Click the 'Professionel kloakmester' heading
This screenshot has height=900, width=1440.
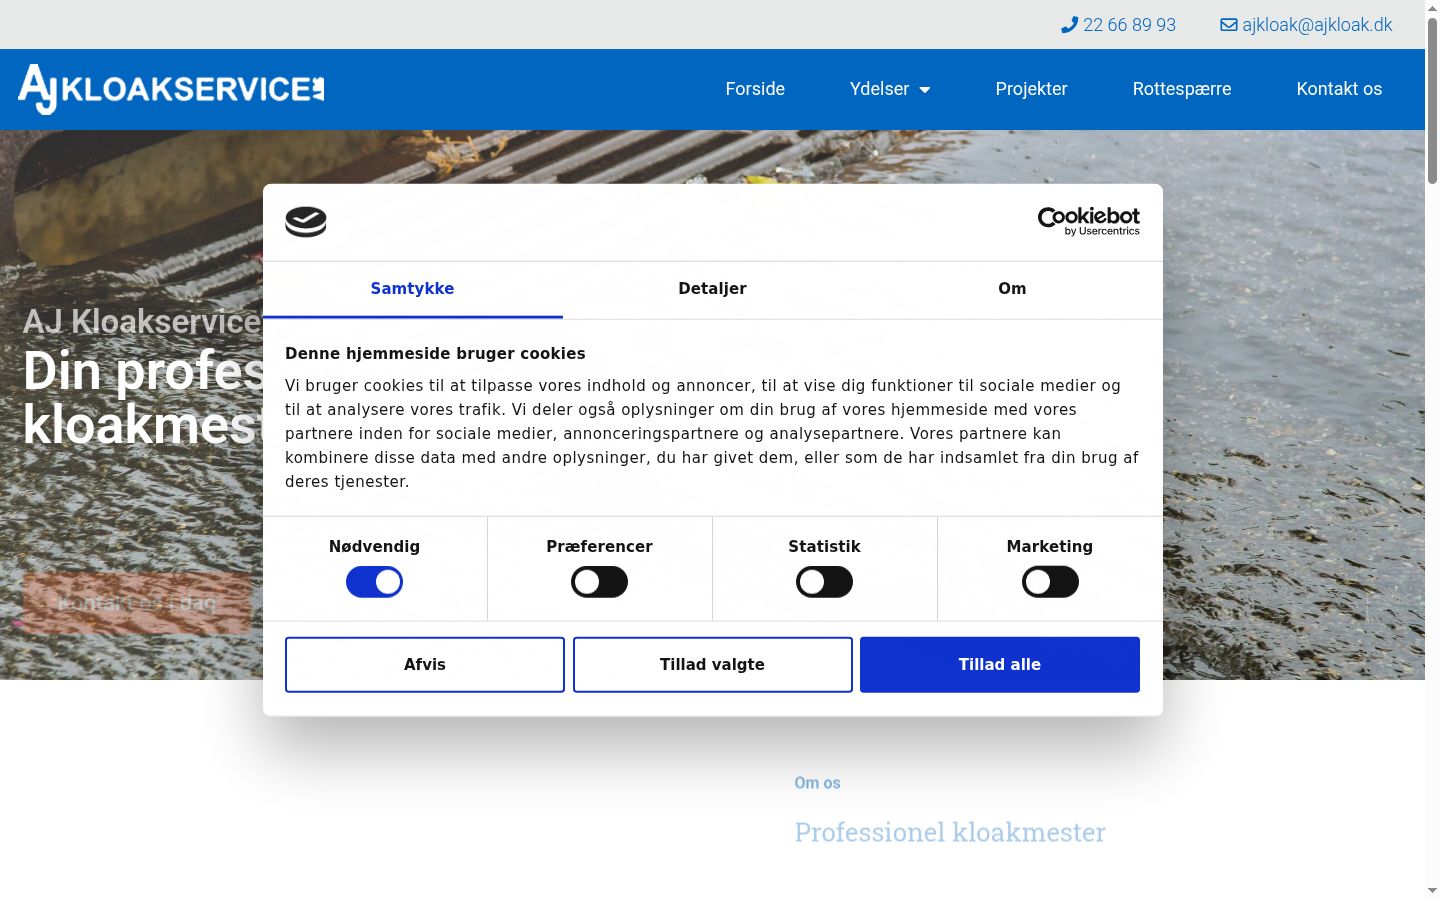(x=950, y=833)
